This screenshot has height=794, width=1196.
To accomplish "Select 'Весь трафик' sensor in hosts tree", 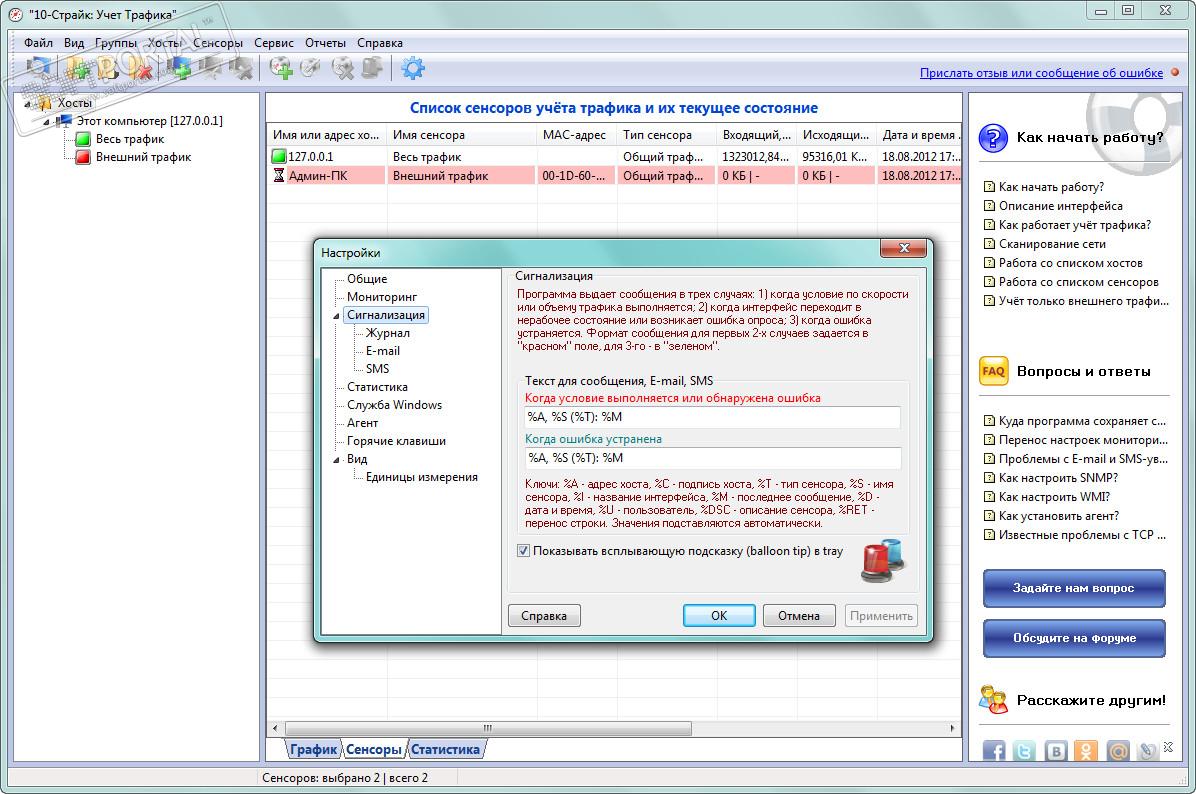I will click(130, 139).
